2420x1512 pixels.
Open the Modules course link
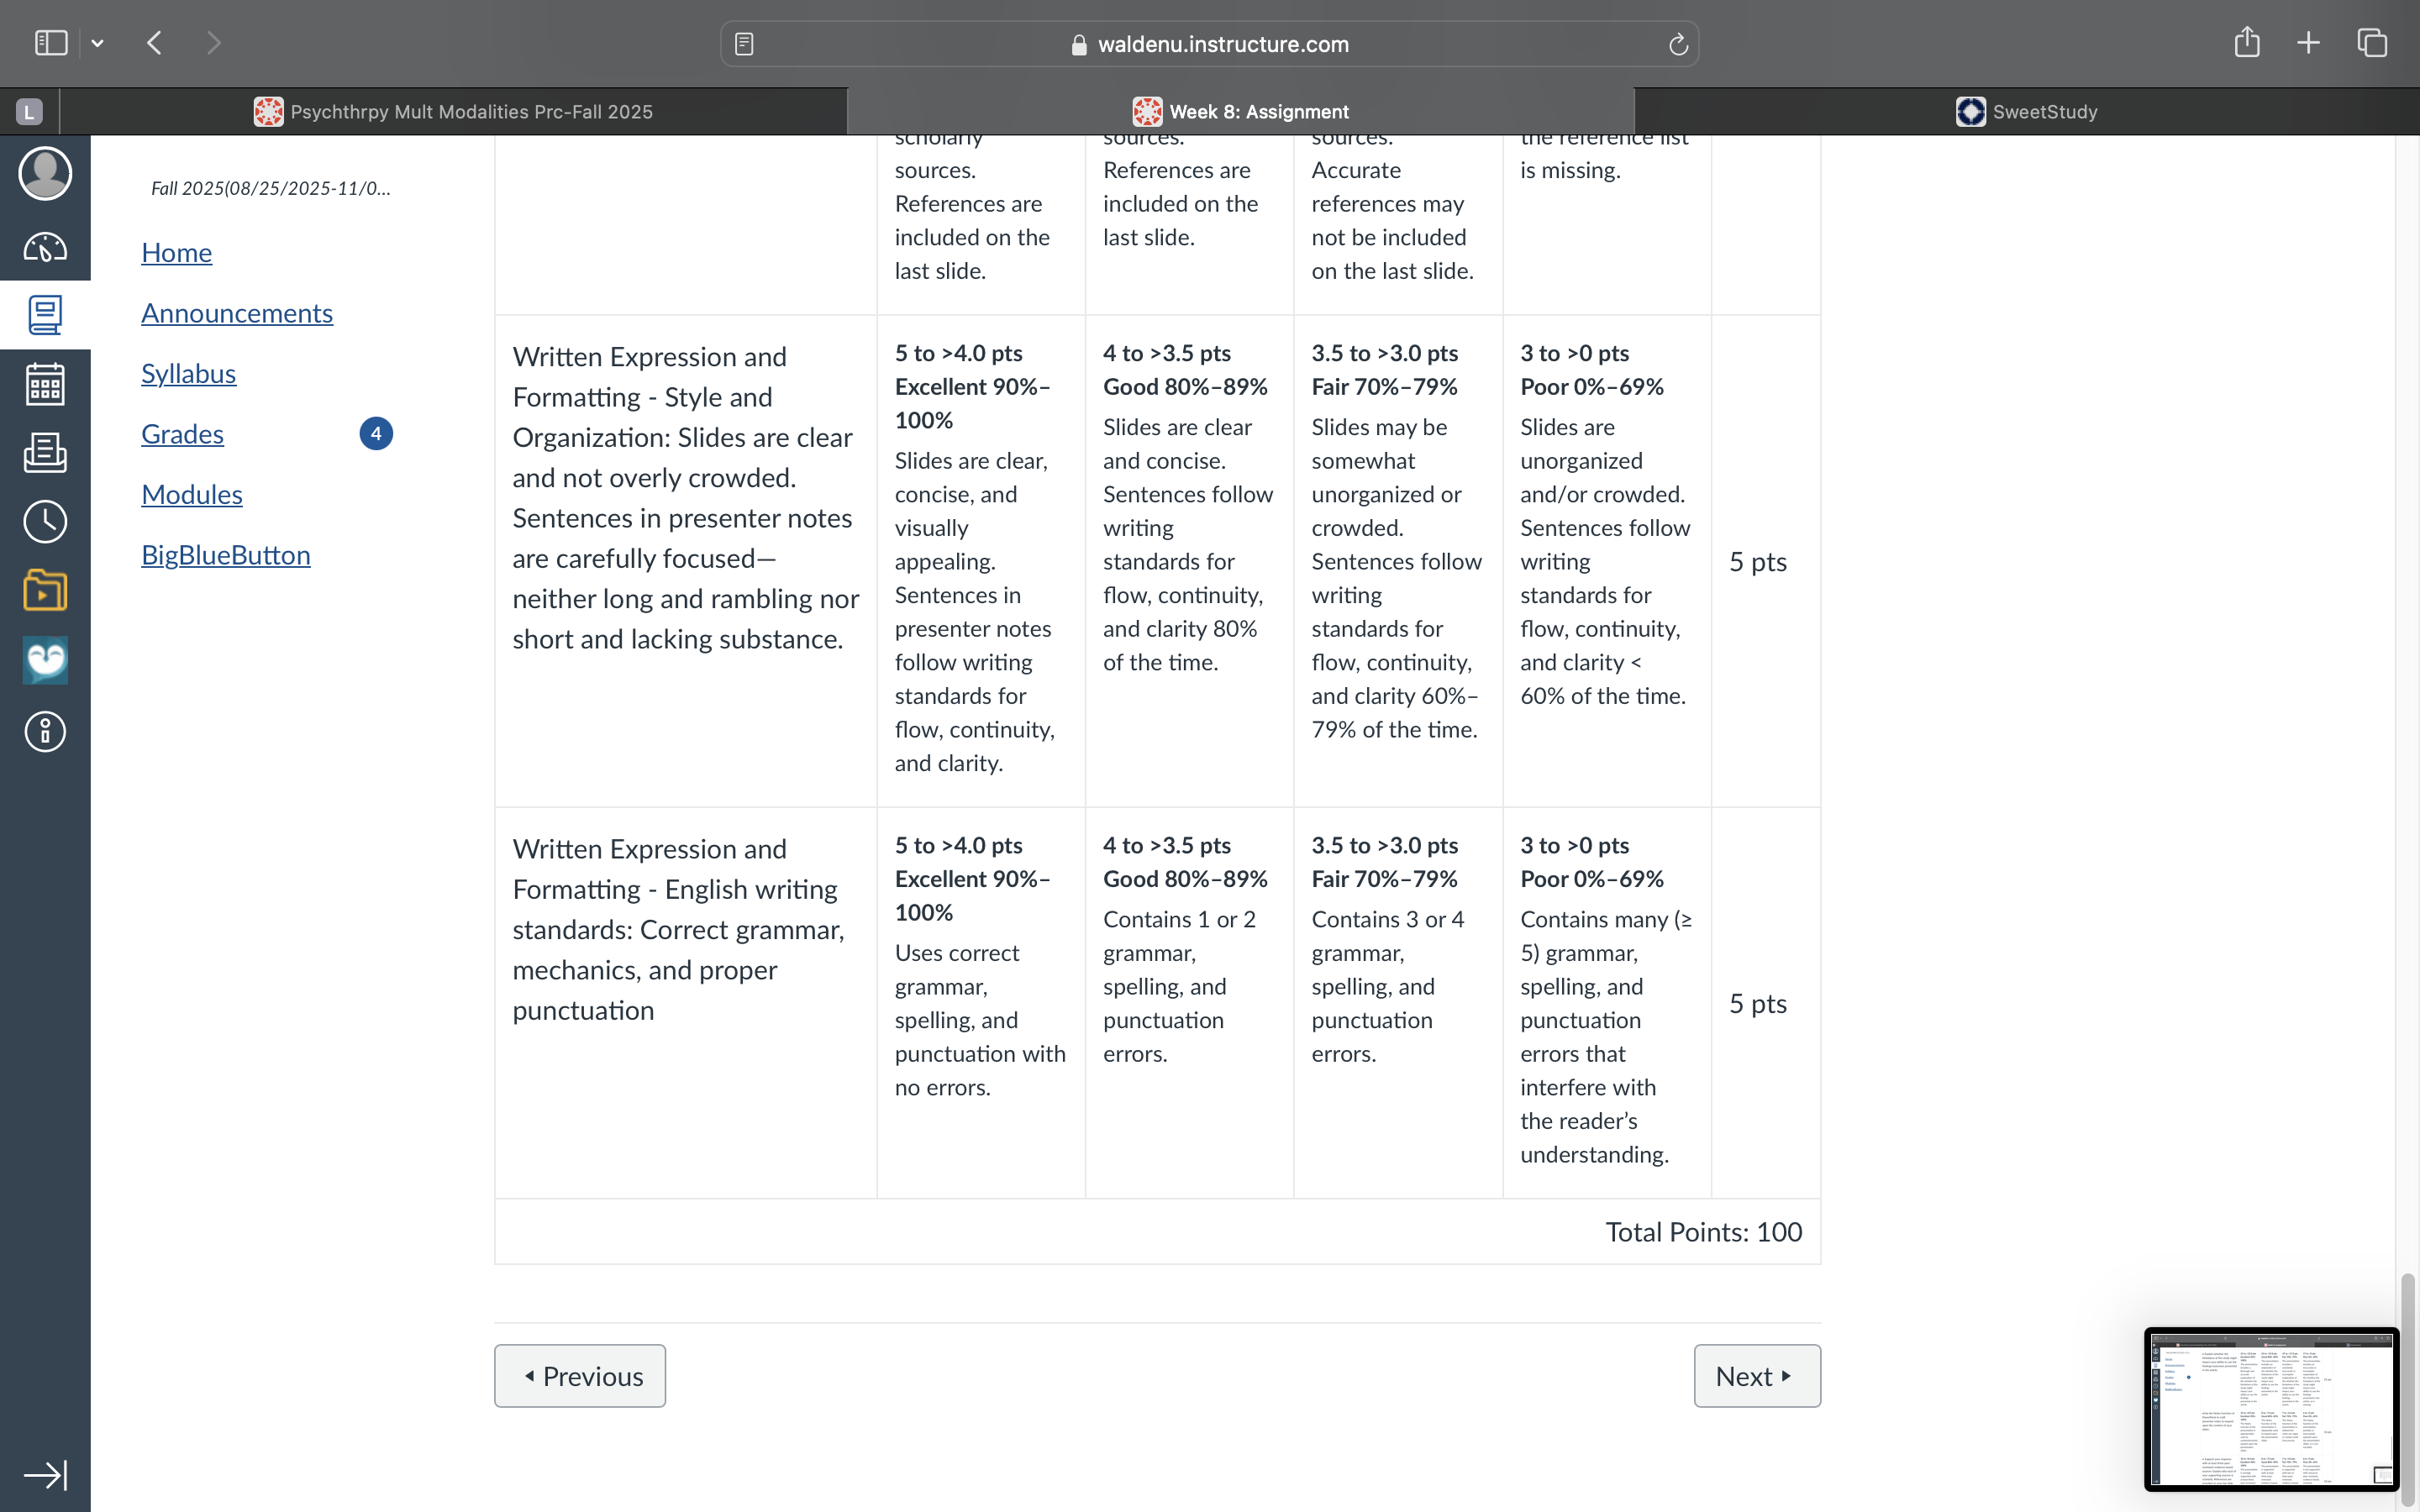click(x=192, y=494)
